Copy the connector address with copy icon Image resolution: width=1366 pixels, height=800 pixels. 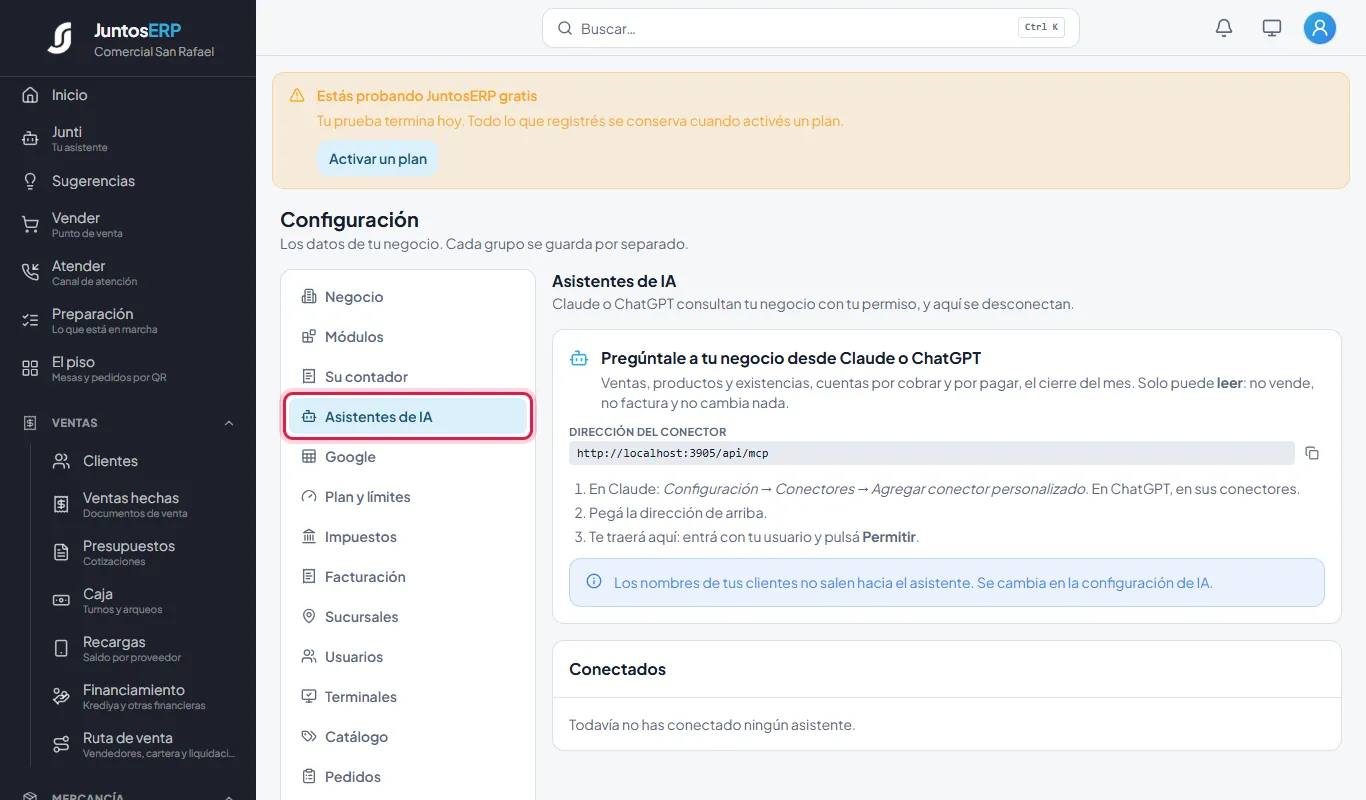click(1312, 453)
